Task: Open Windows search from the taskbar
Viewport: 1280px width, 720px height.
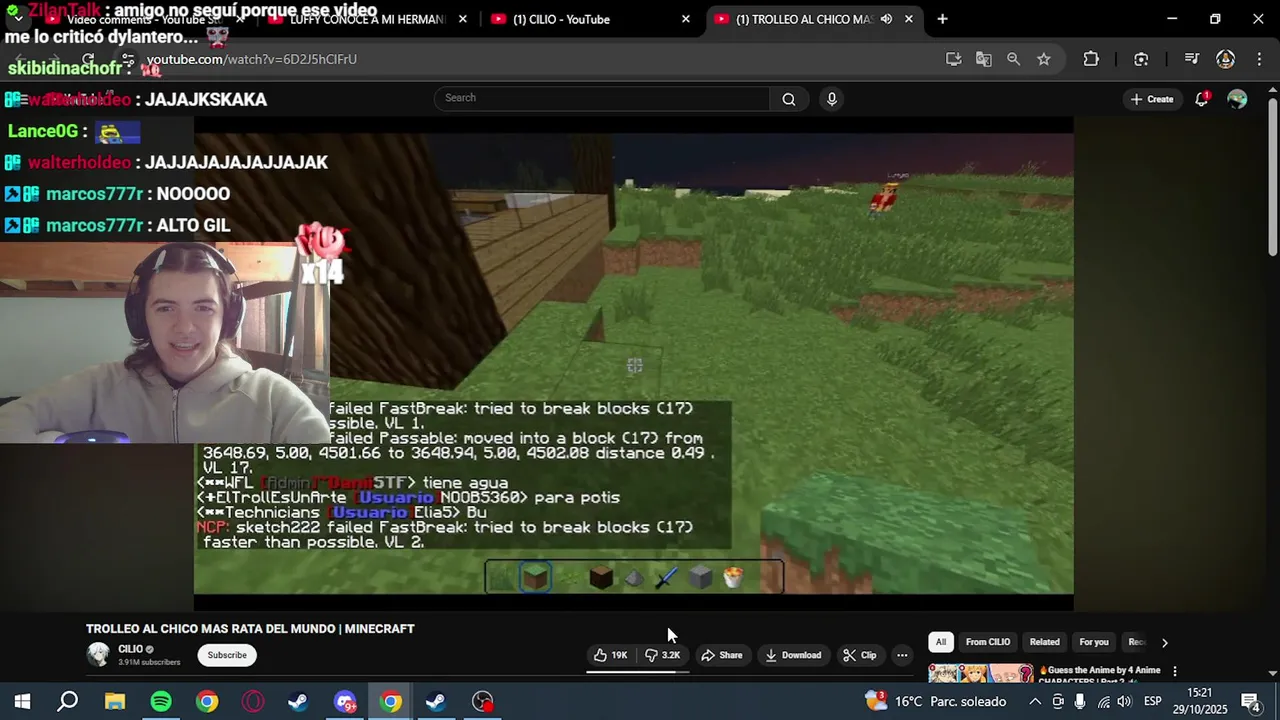Action: tap(68, 701)
